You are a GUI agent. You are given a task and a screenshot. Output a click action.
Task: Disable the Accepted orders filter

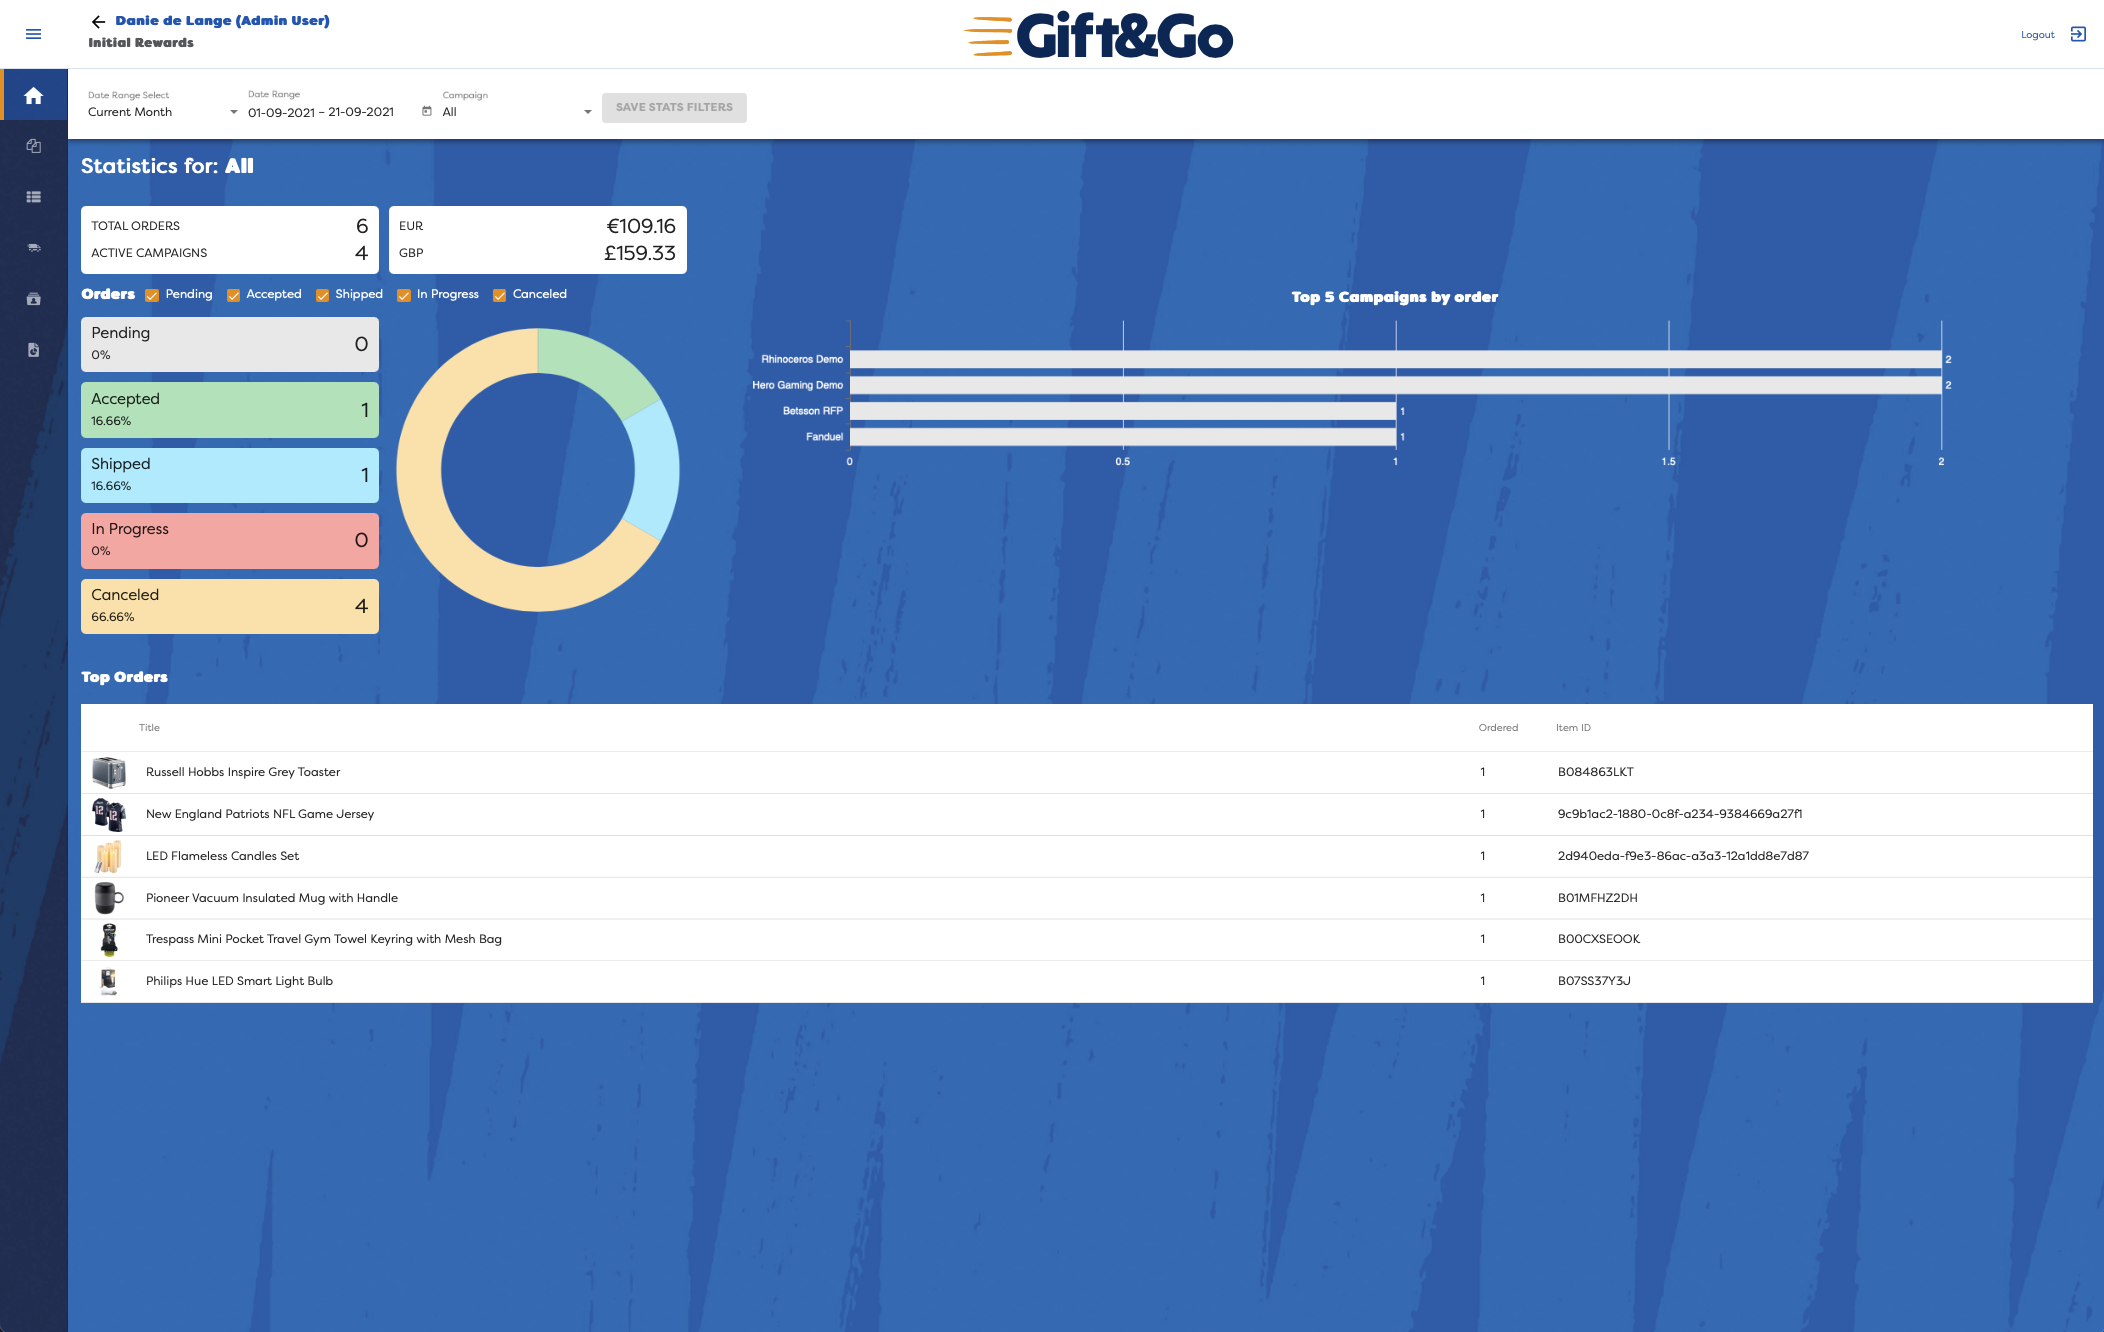pyautogui.click(x=233, y=295)
